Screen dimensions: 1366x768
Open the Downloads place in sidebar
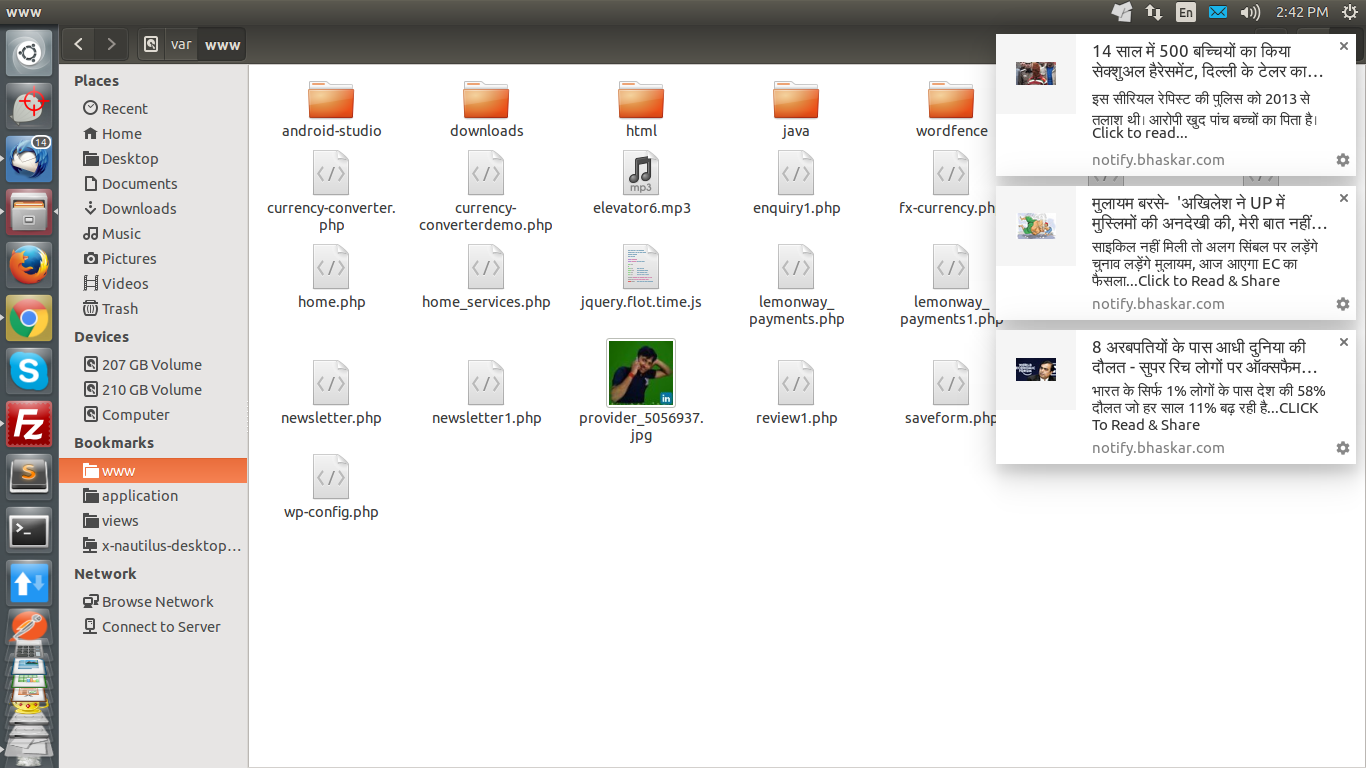click(139, 209)
